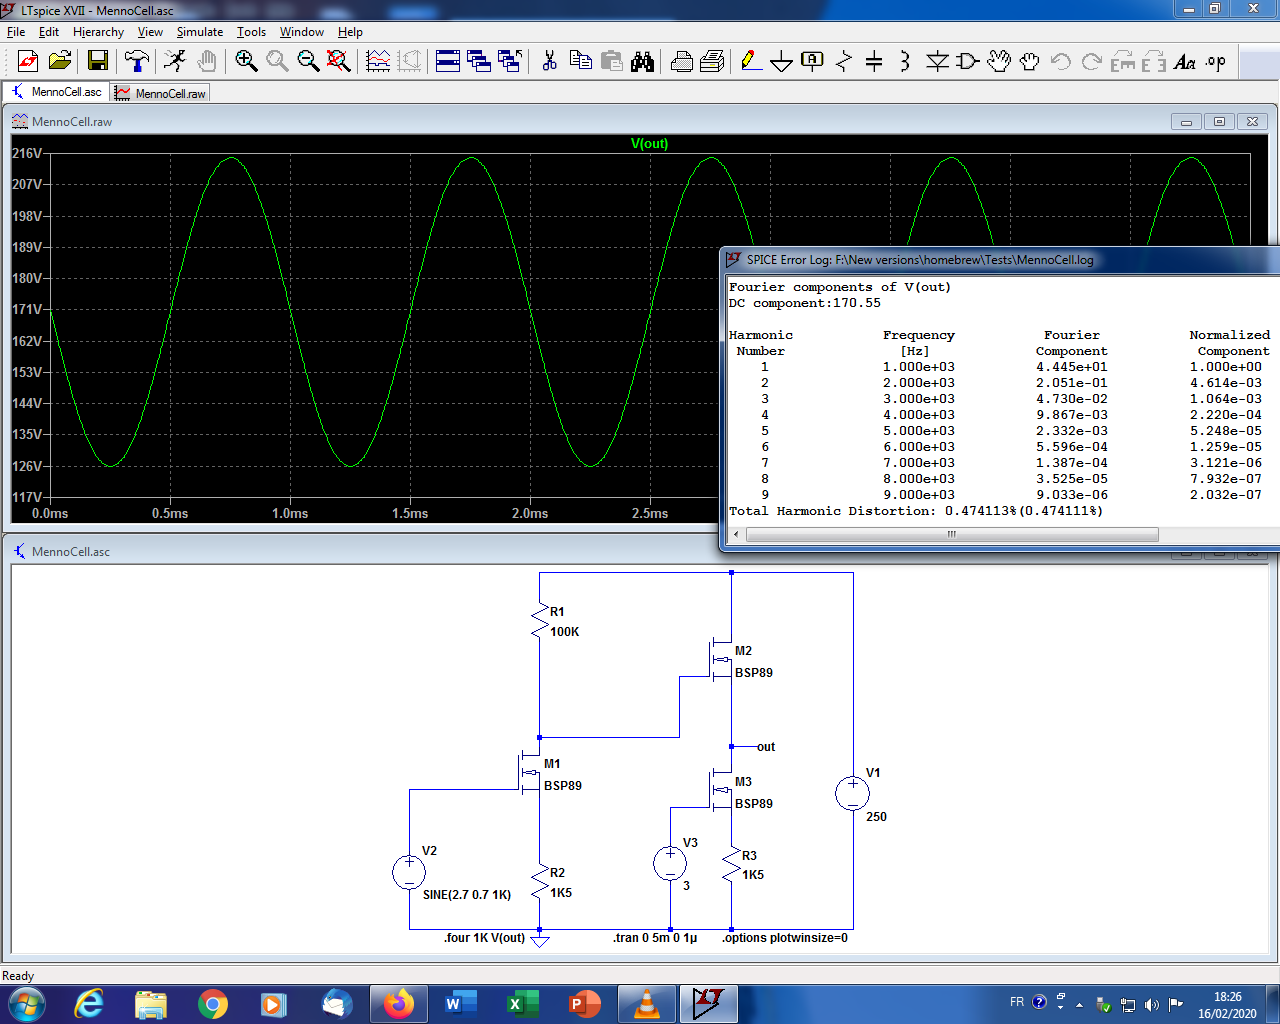Click the SINE(2.7 0.7 1K) source value
The width and height of the screenshot is (1280, 1024).
click(x=467, y=895)
